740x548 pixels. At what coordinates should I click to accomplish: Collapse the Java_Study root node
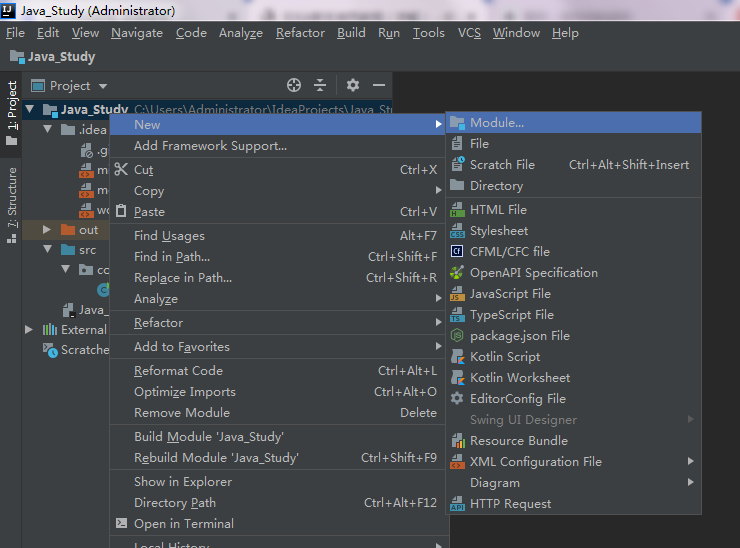pos(30,110)
